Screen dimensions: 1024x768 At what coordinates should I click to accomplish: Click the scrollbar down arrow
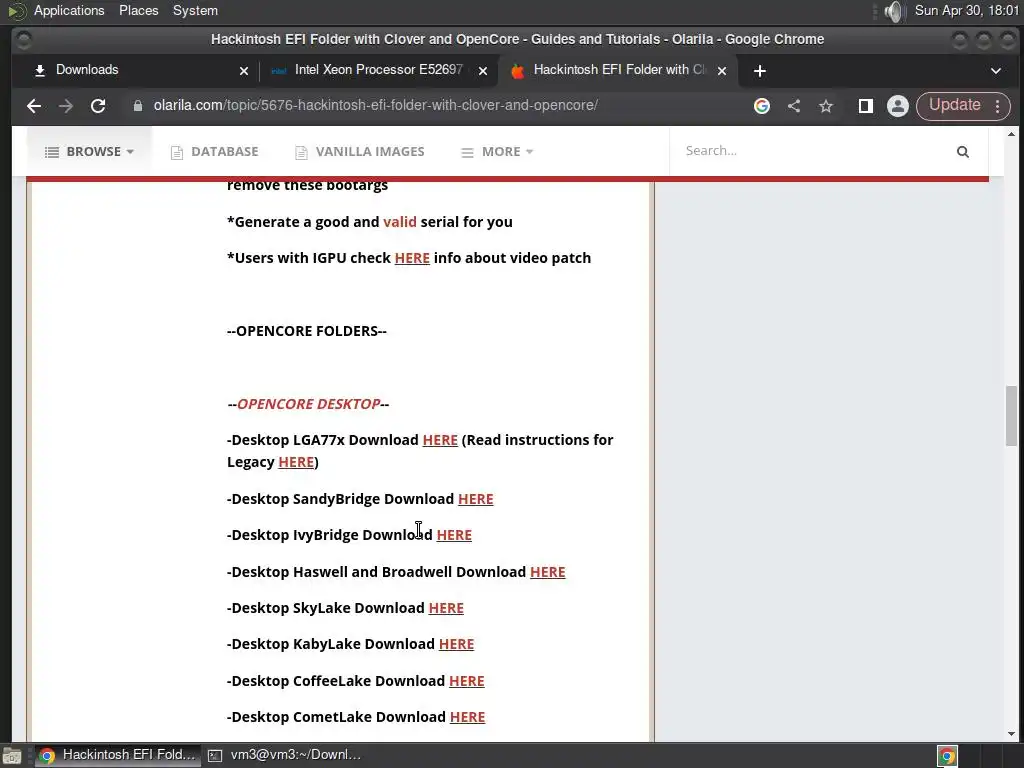click(1011, 734)
